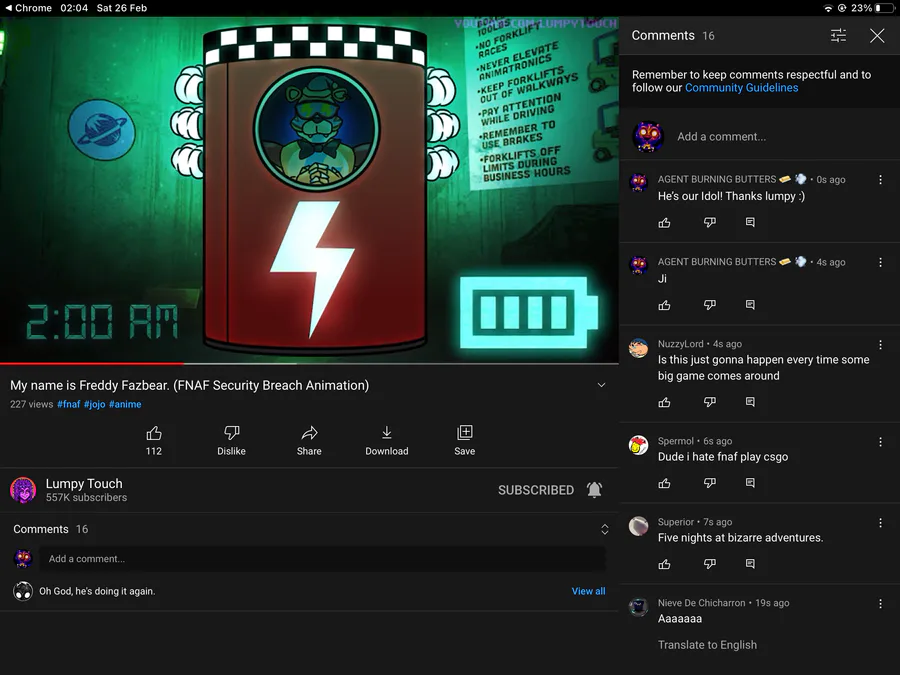
Task: Open Spermol's profile avatar
Action: click(x=638, y=445)
